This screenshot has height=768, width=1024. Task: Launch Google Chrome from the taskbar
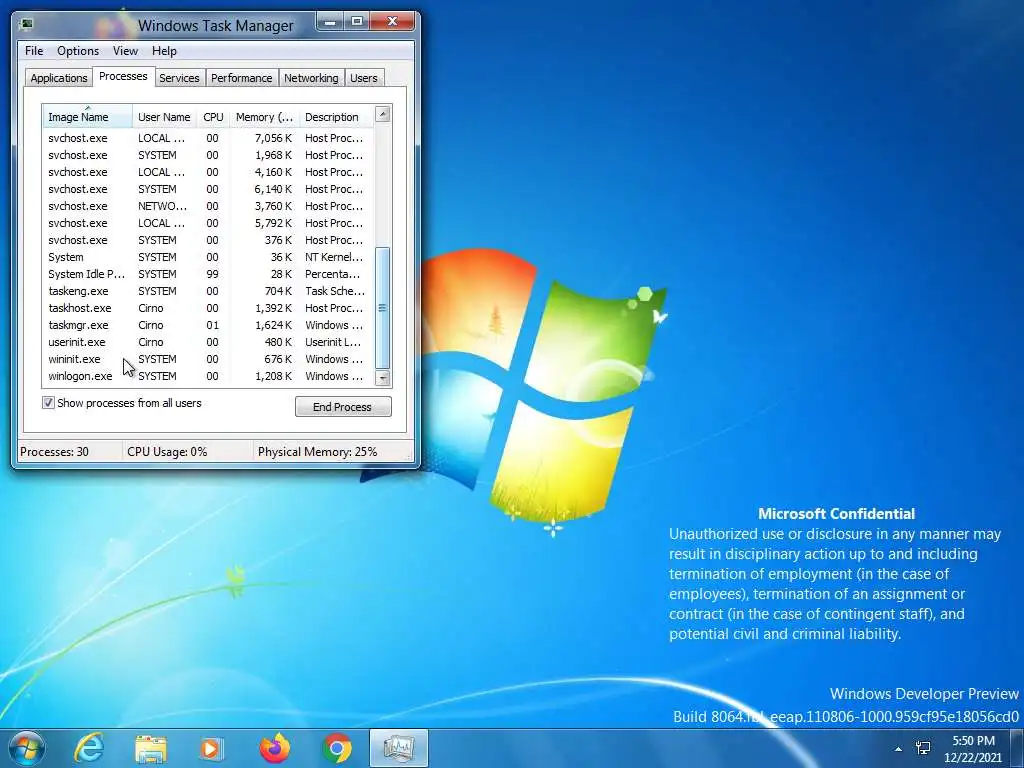pos(337,748)
